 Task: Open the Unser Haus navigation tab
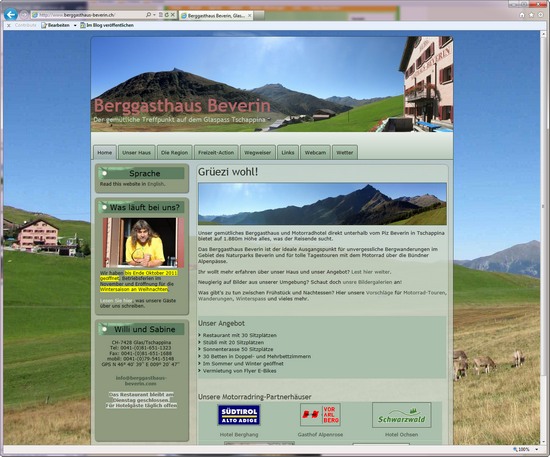click(x=136, y=152)
